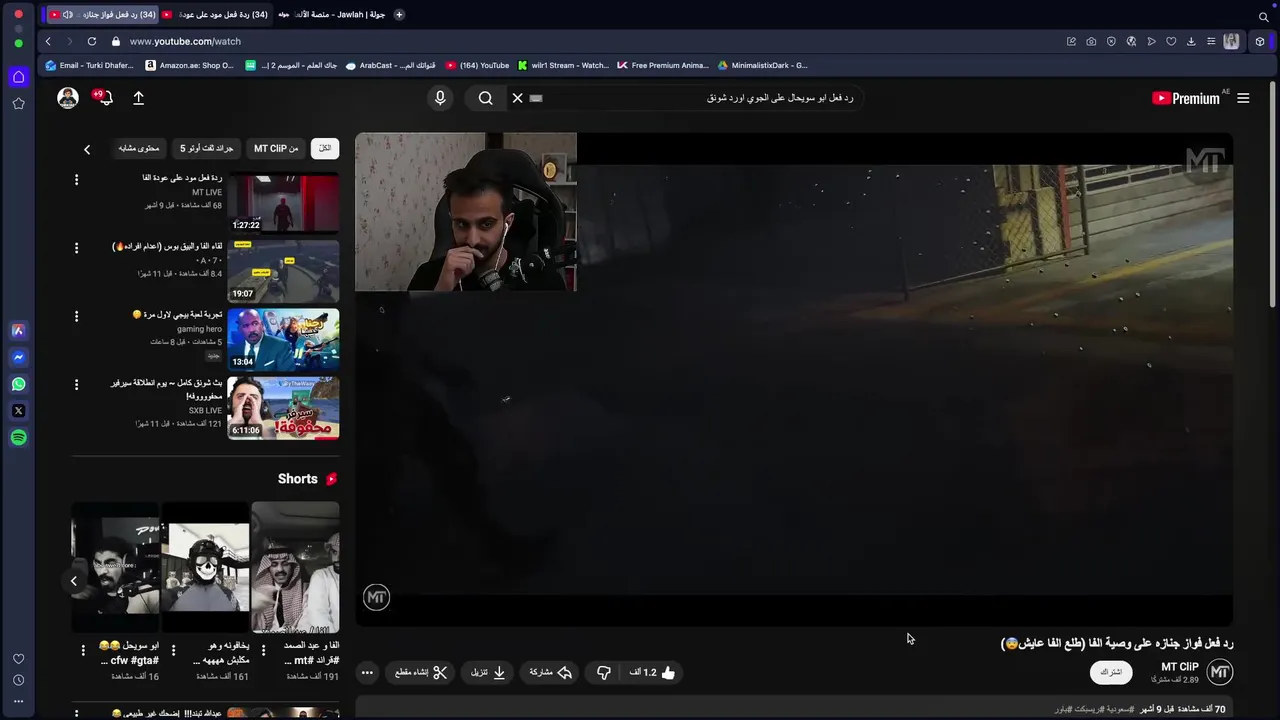
Task: Open the X (Twitter) icon in the sidebar
Action: pyautogui.click(x=18, y=411)
